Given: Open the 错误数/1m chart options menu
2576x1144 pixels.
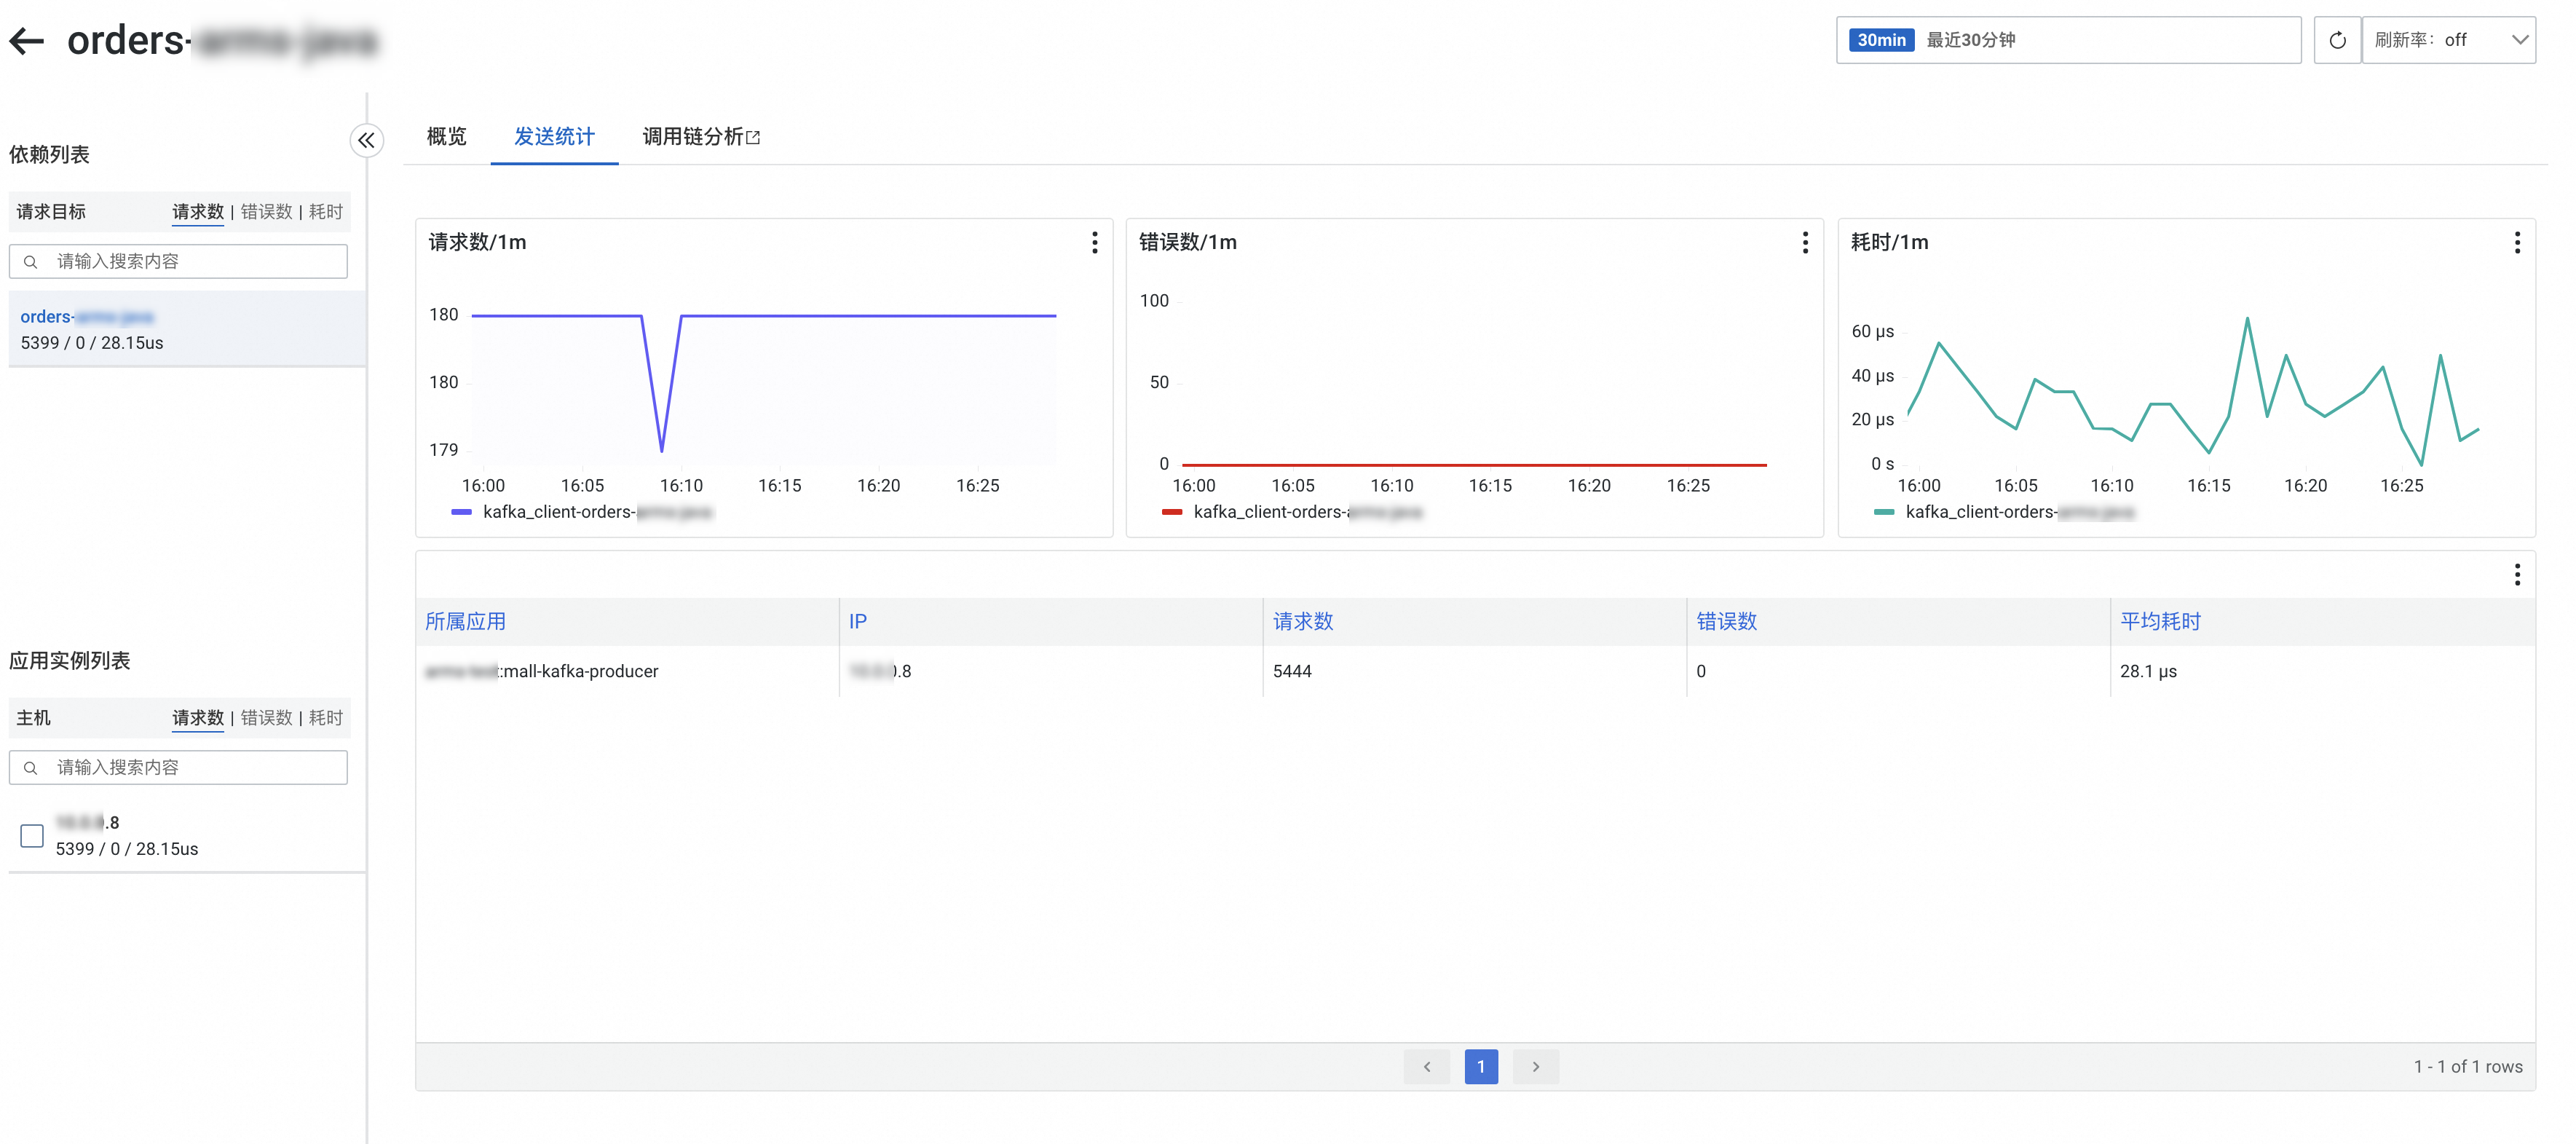Looking at the screenshot, I should coord(1804,243).
